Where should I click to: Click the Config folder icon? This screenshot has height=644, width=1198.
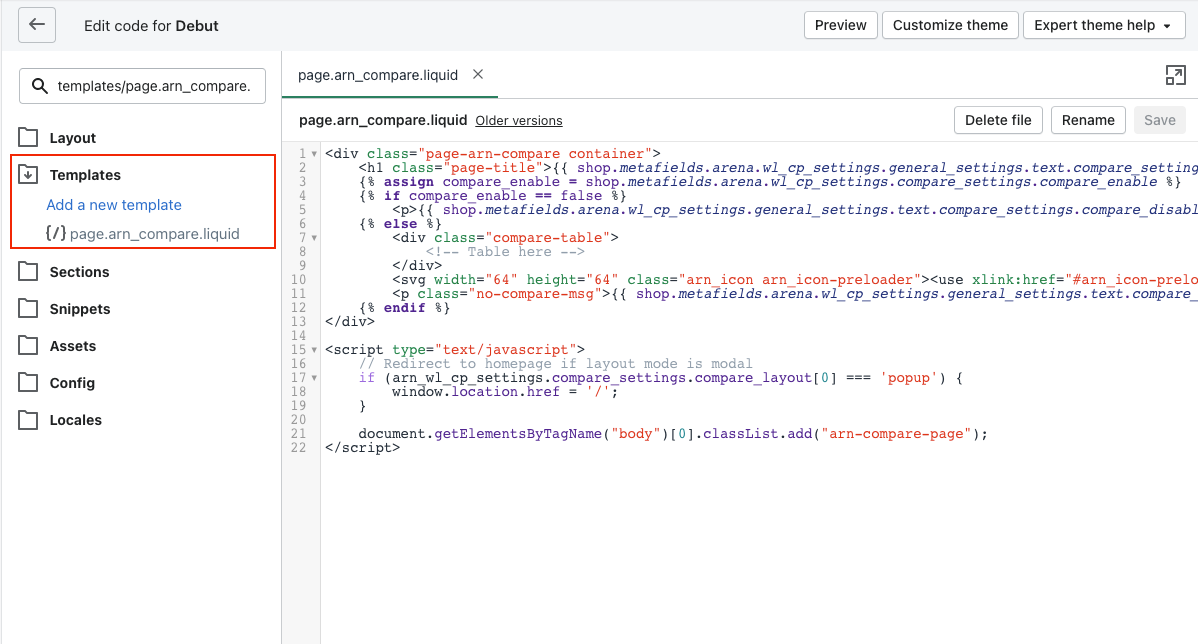coord(28,382)
